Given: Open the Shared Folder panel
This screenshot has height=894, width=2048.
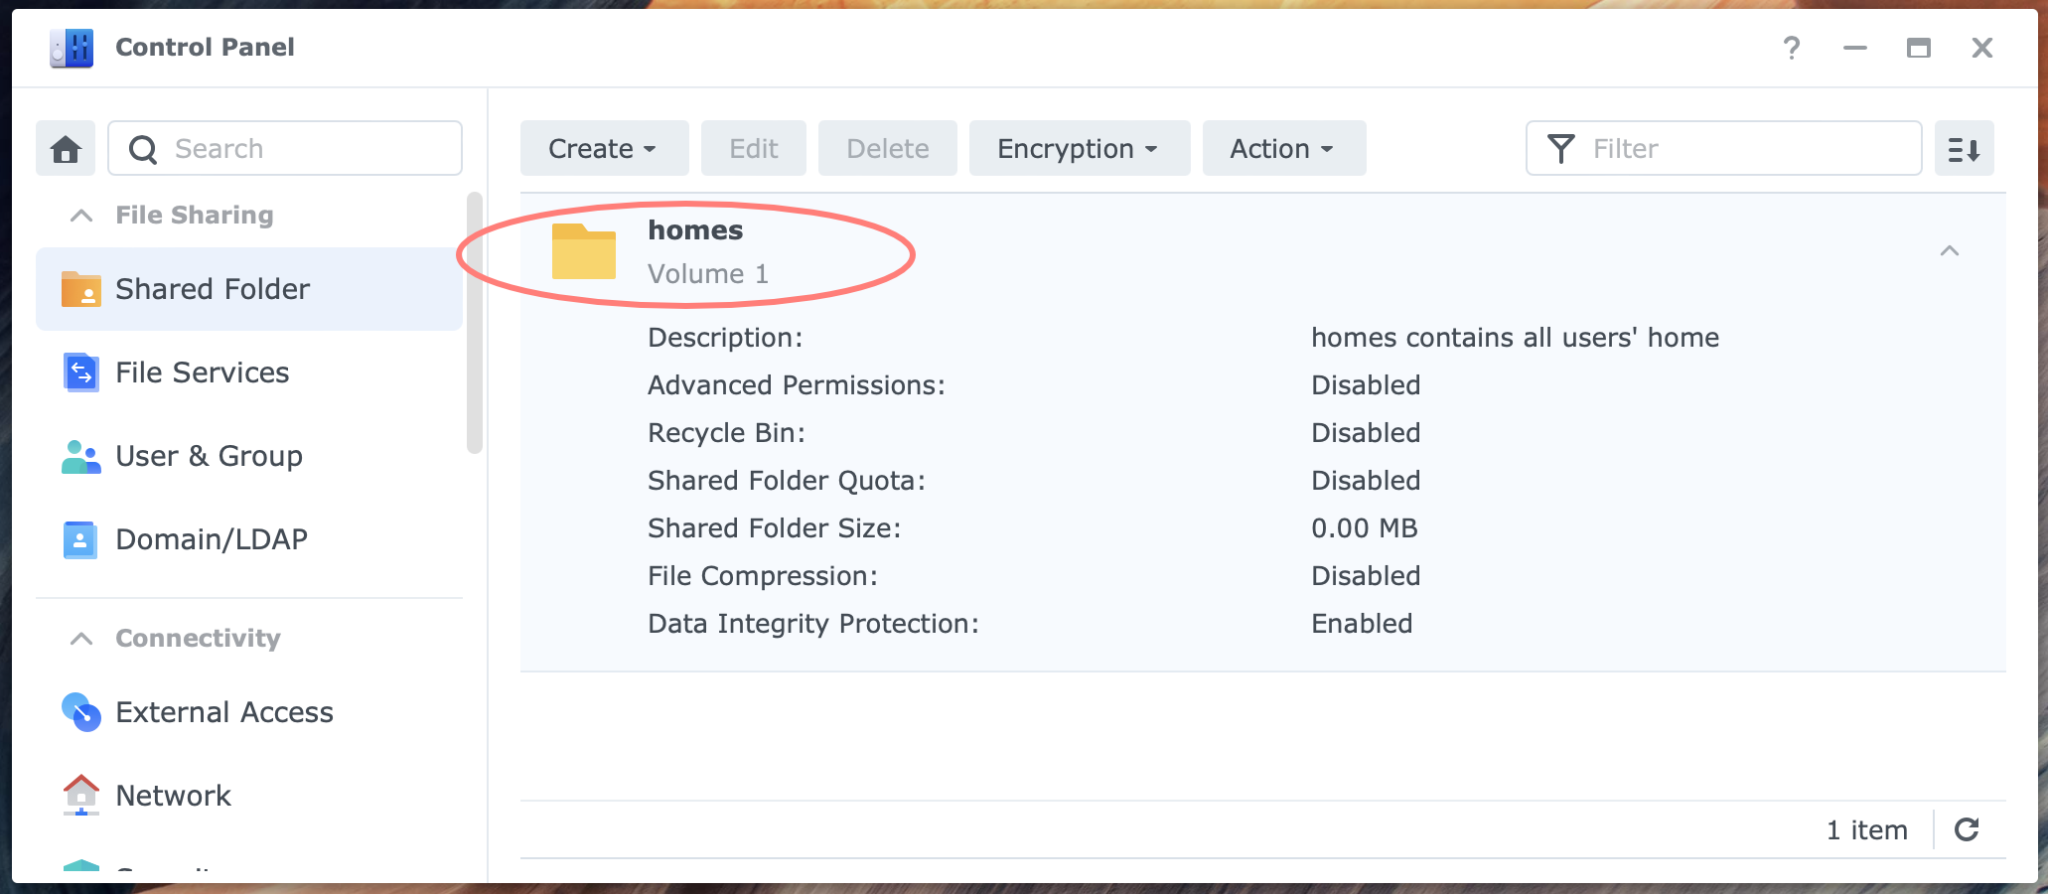Looking at the screenshot, I should coord(212,288).
